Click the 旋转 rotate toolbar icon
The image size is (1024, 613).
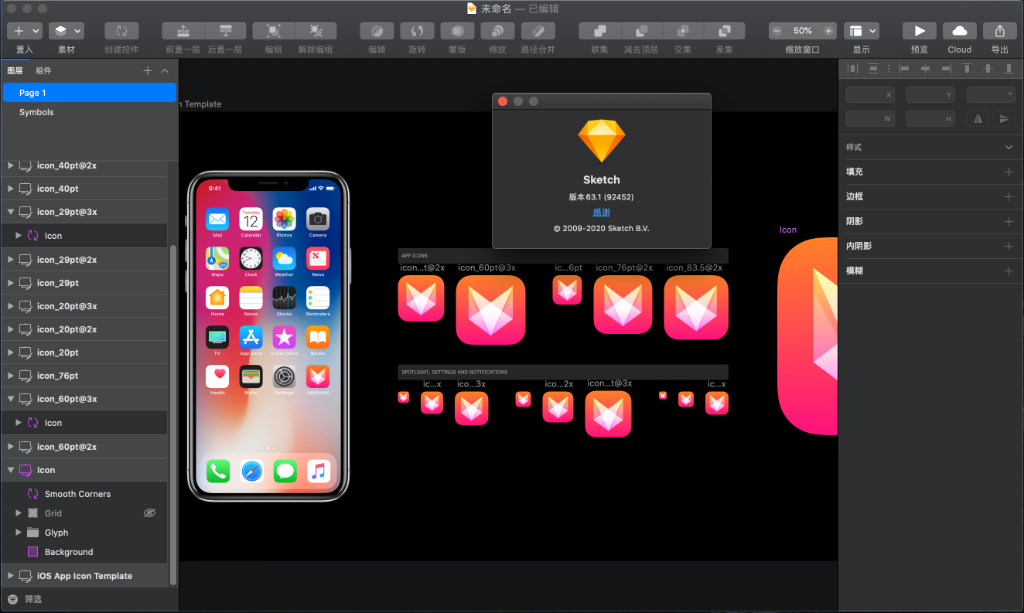(x=417, y=31)
